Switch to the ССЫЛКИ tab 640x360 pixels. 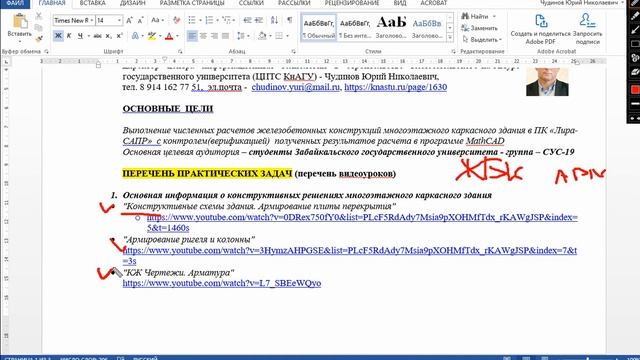pyautogui.click(x=251, y=3)
